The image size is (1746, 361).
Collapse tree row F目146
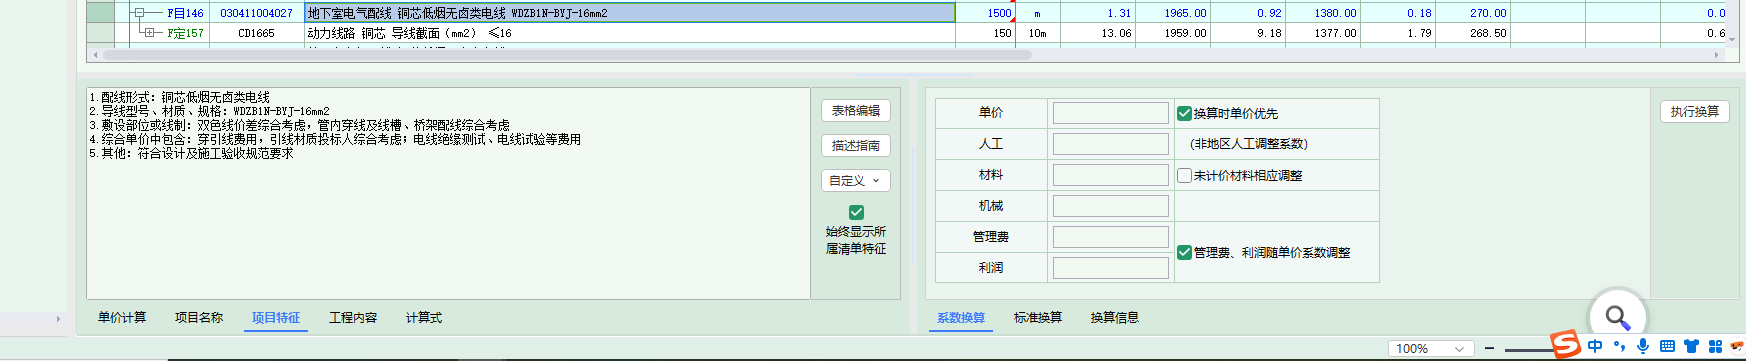(140, 13)
